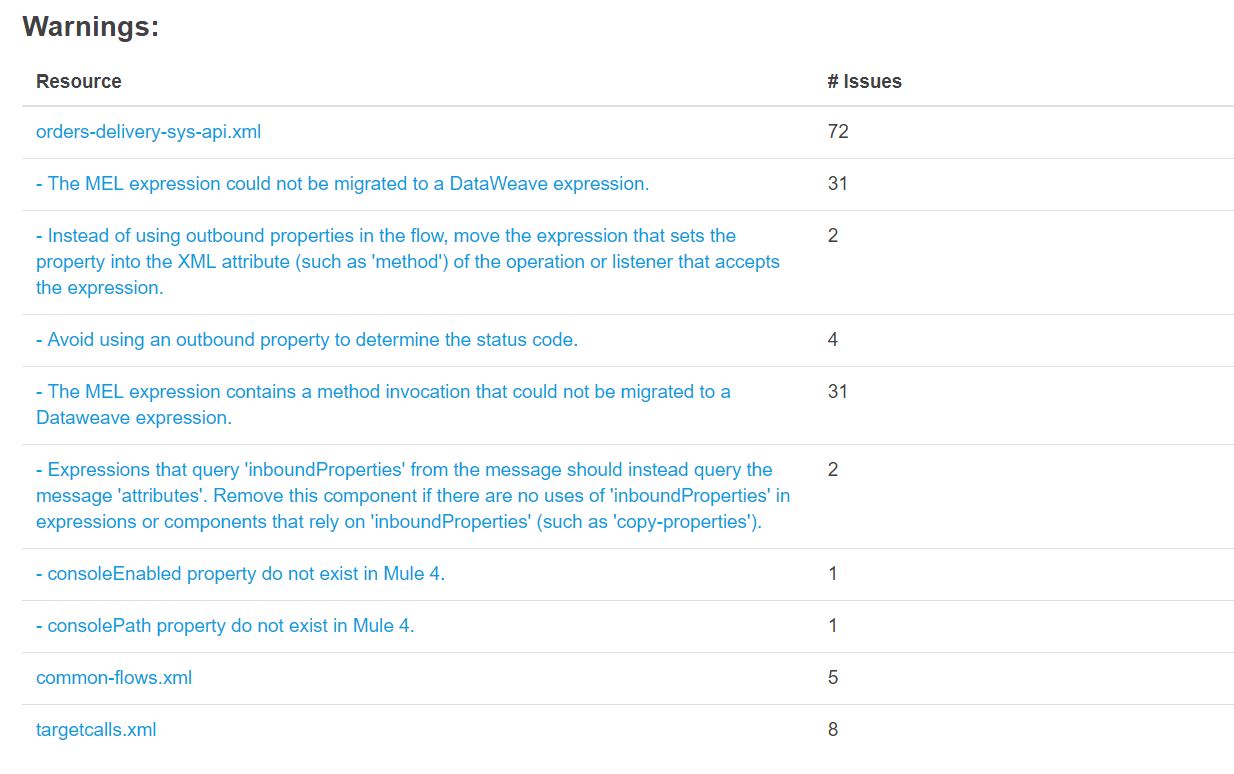Open the targetcalls.xml resource link

(x=96, y=730)
